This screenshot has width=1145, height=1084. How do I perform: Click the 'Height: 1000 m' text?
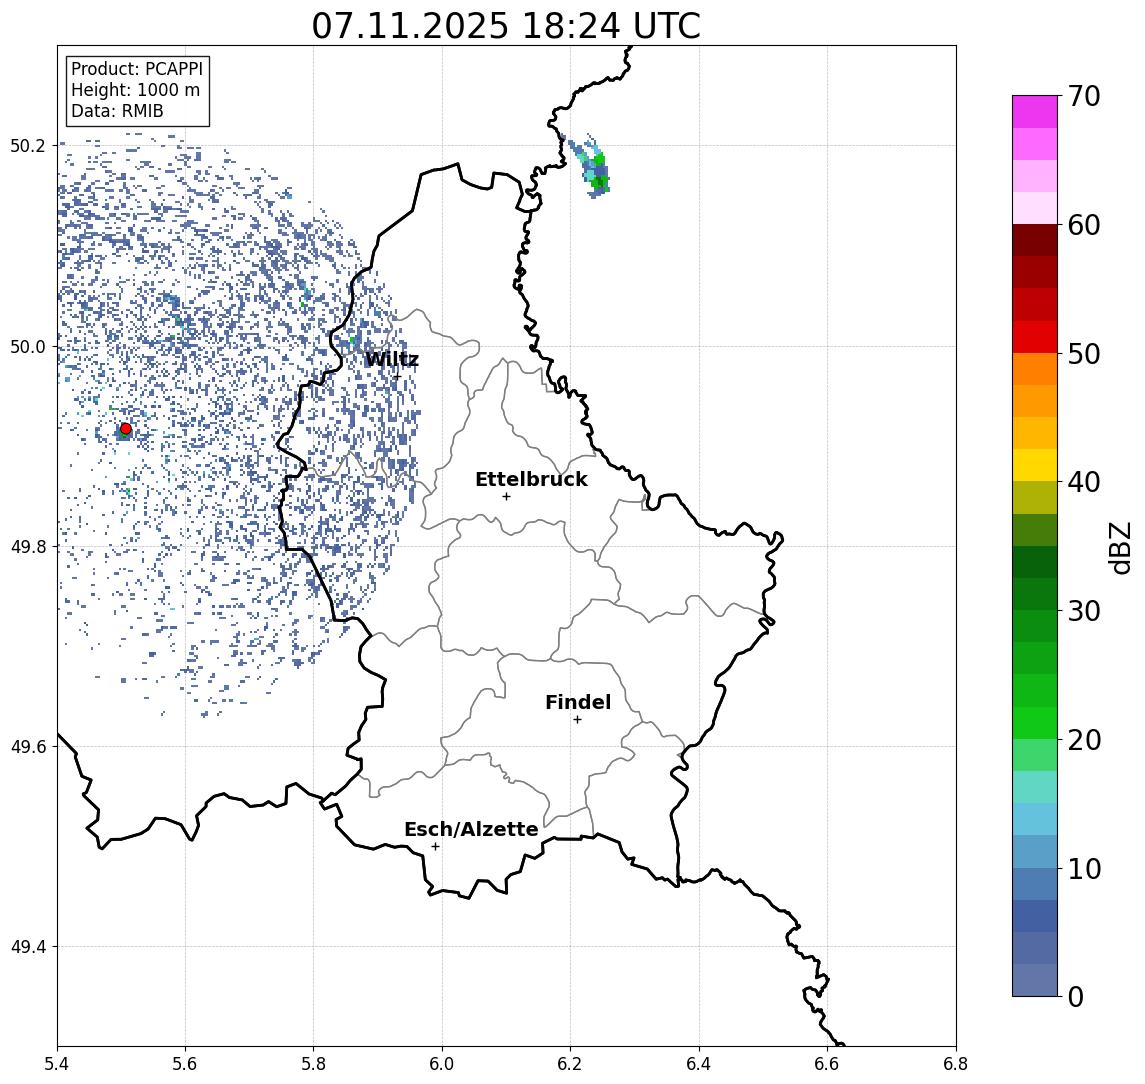[135, 91]
